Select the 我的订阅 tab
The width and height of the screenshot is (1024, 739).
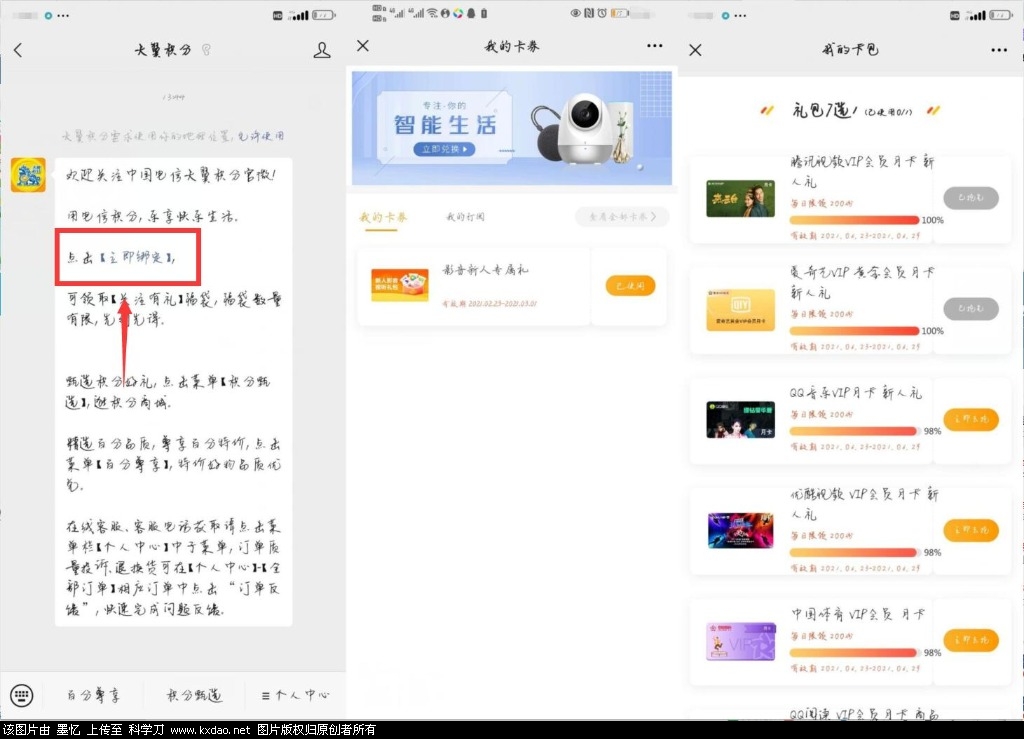pyautogui.click(x=466, y=217)
